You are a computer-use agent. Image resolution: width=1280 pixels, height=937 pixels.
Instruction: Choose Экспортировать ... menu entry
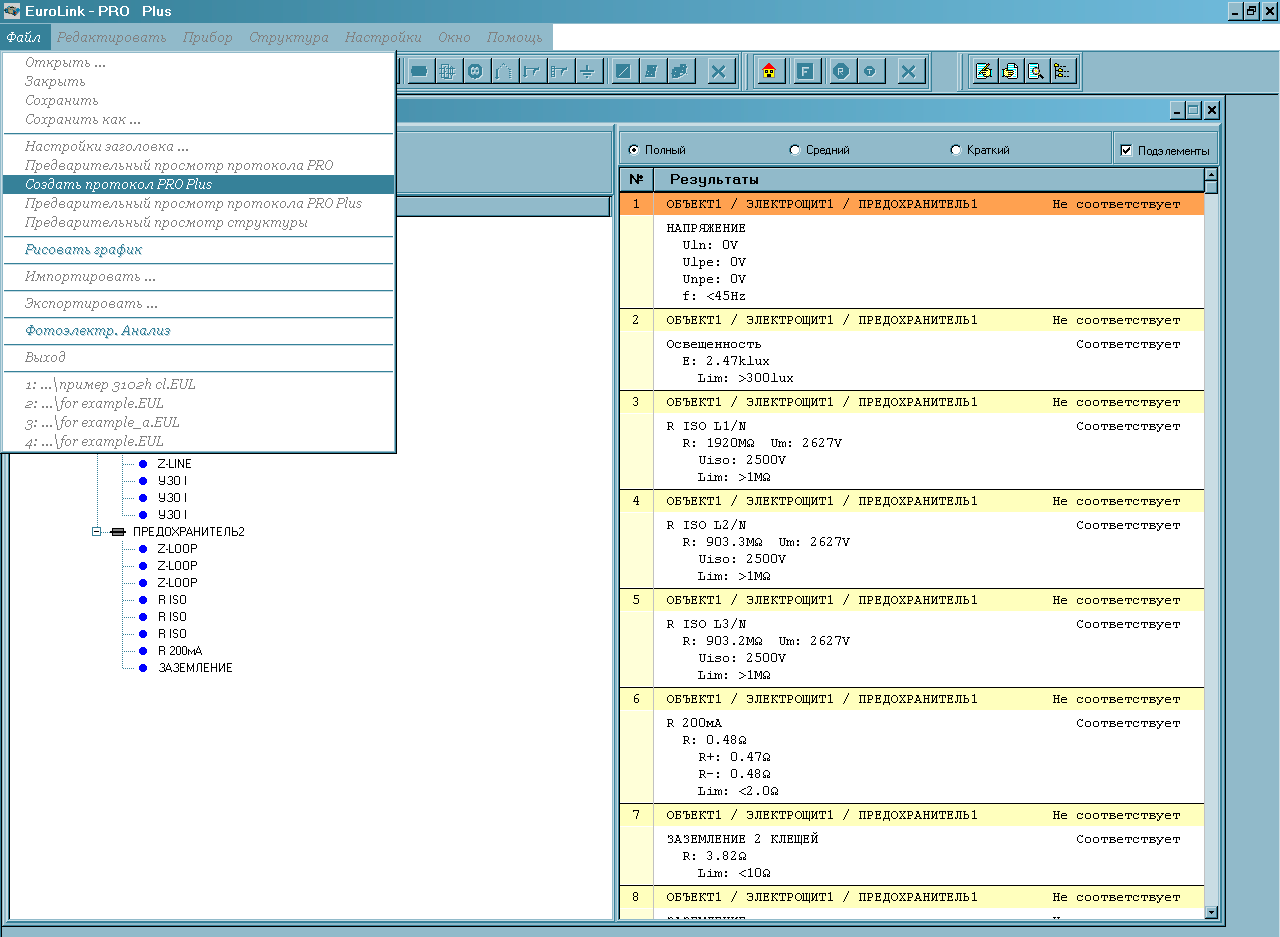[198, 303]
